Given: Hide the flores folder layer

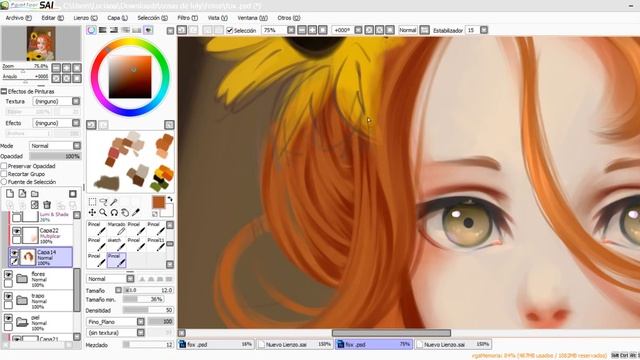Looking at the screenshot, I should pyautogui.click(x=8, y=275).
